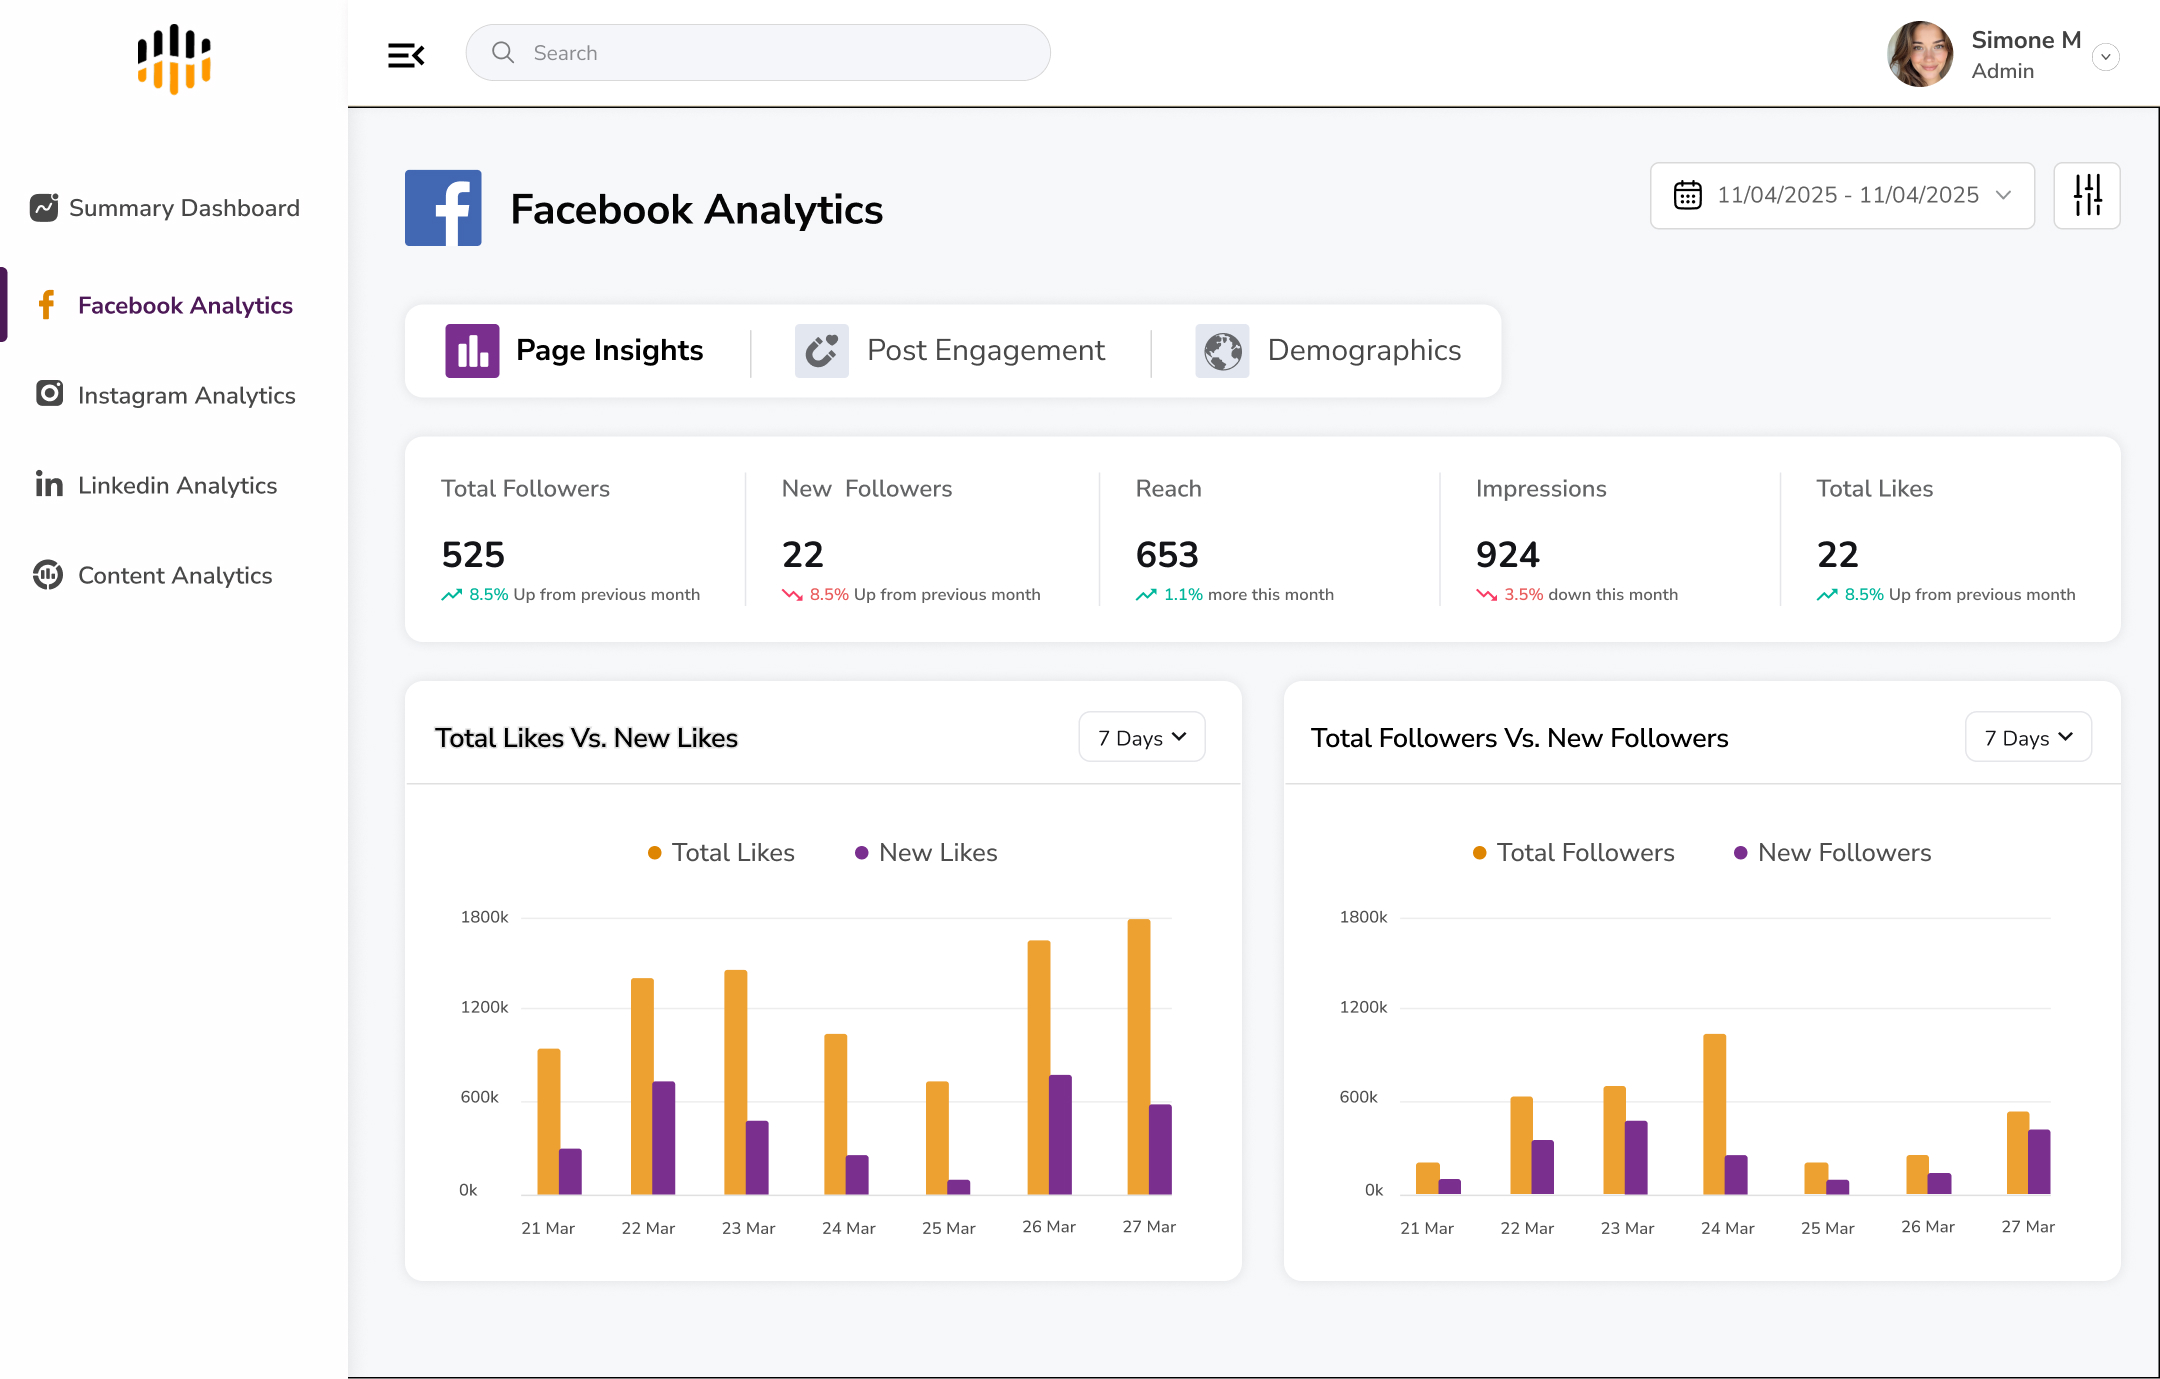Click 'Total Likes Vs. New Likes' heading
Viewport: 2160px width, 1379px height.
[586, 738]
